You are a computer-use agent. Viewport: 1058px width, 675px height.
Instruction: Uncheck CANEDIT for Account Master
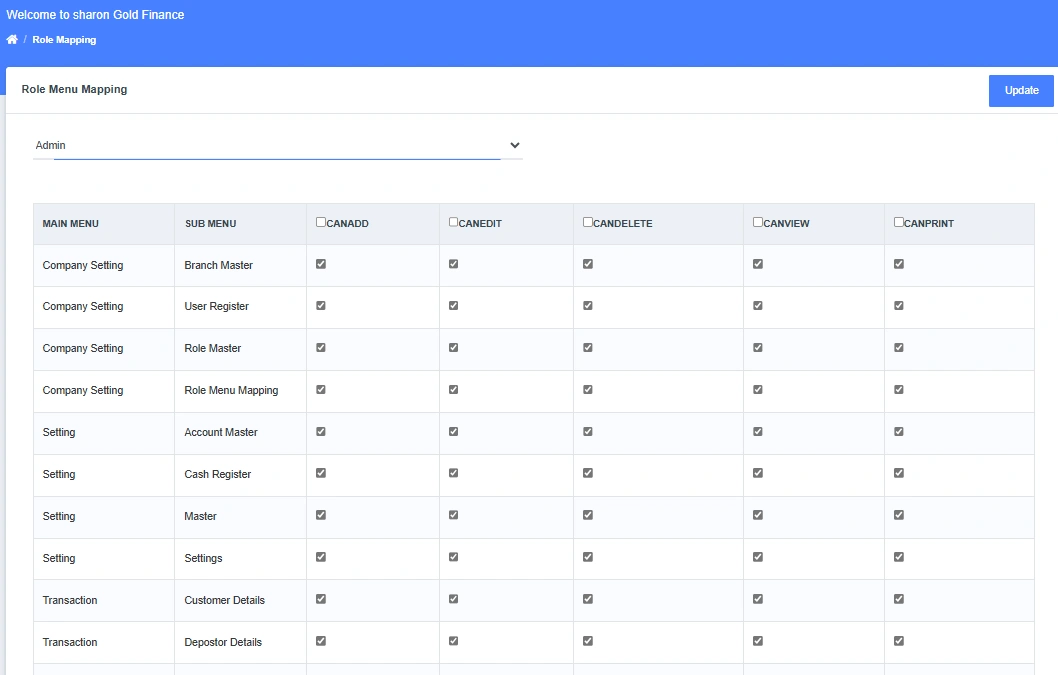tap(453, 431)
